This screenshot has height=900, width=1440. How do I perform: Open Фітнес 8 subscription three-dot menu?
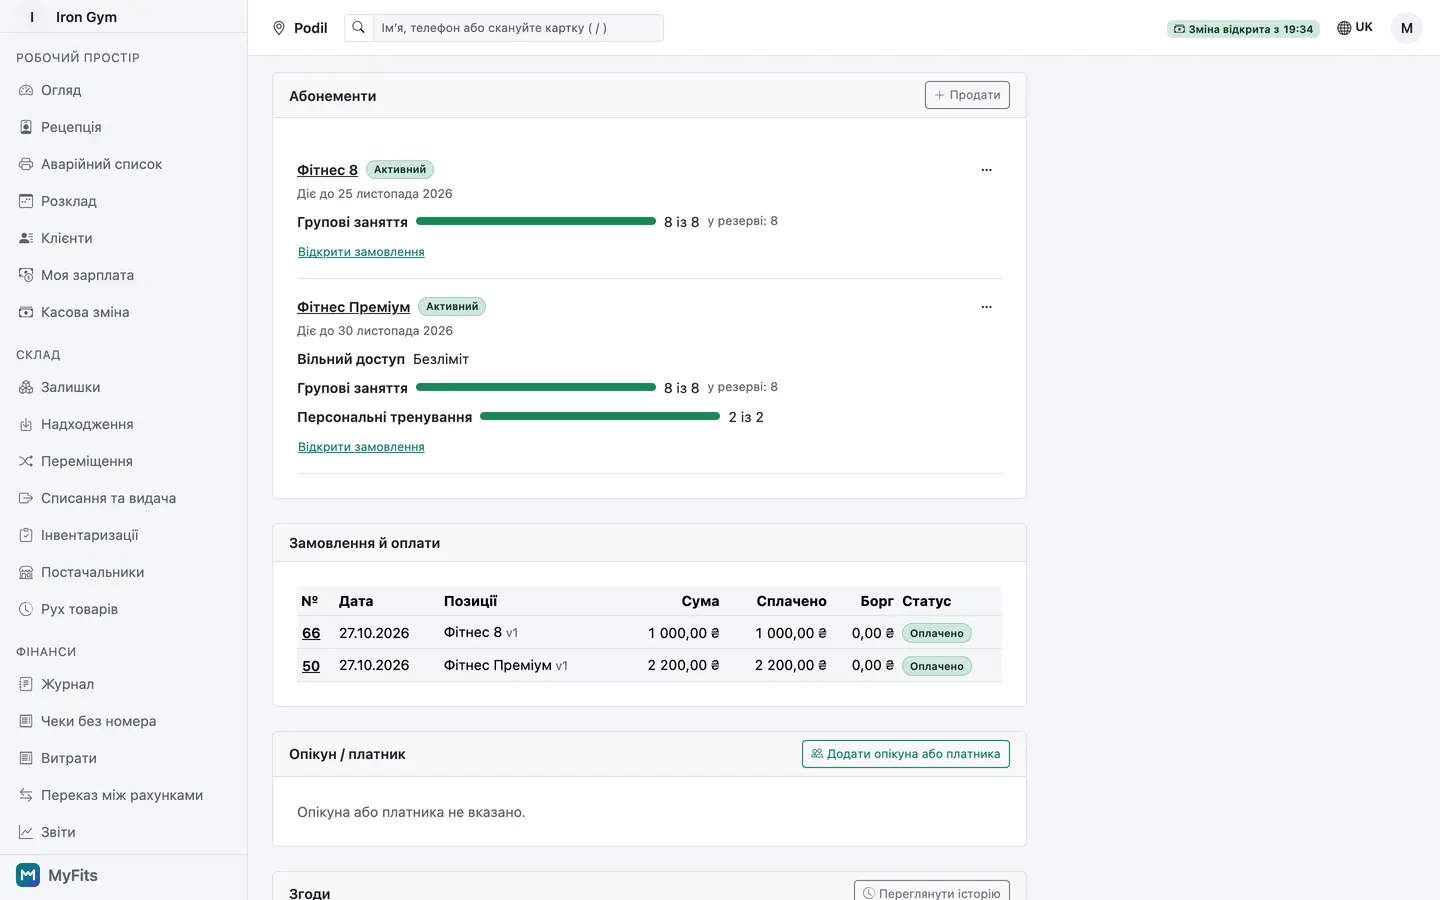pos(986,170)
